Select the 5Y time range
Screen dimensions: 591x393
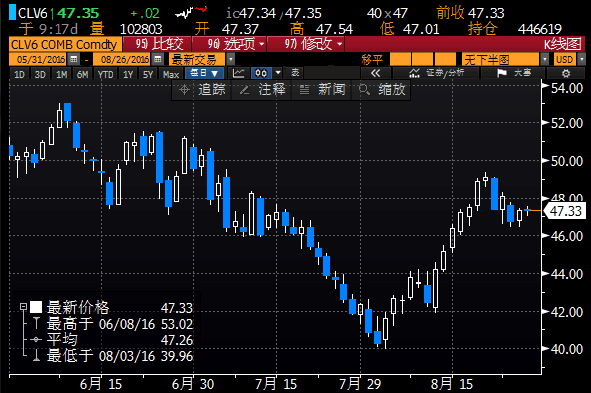click(148, 74)
